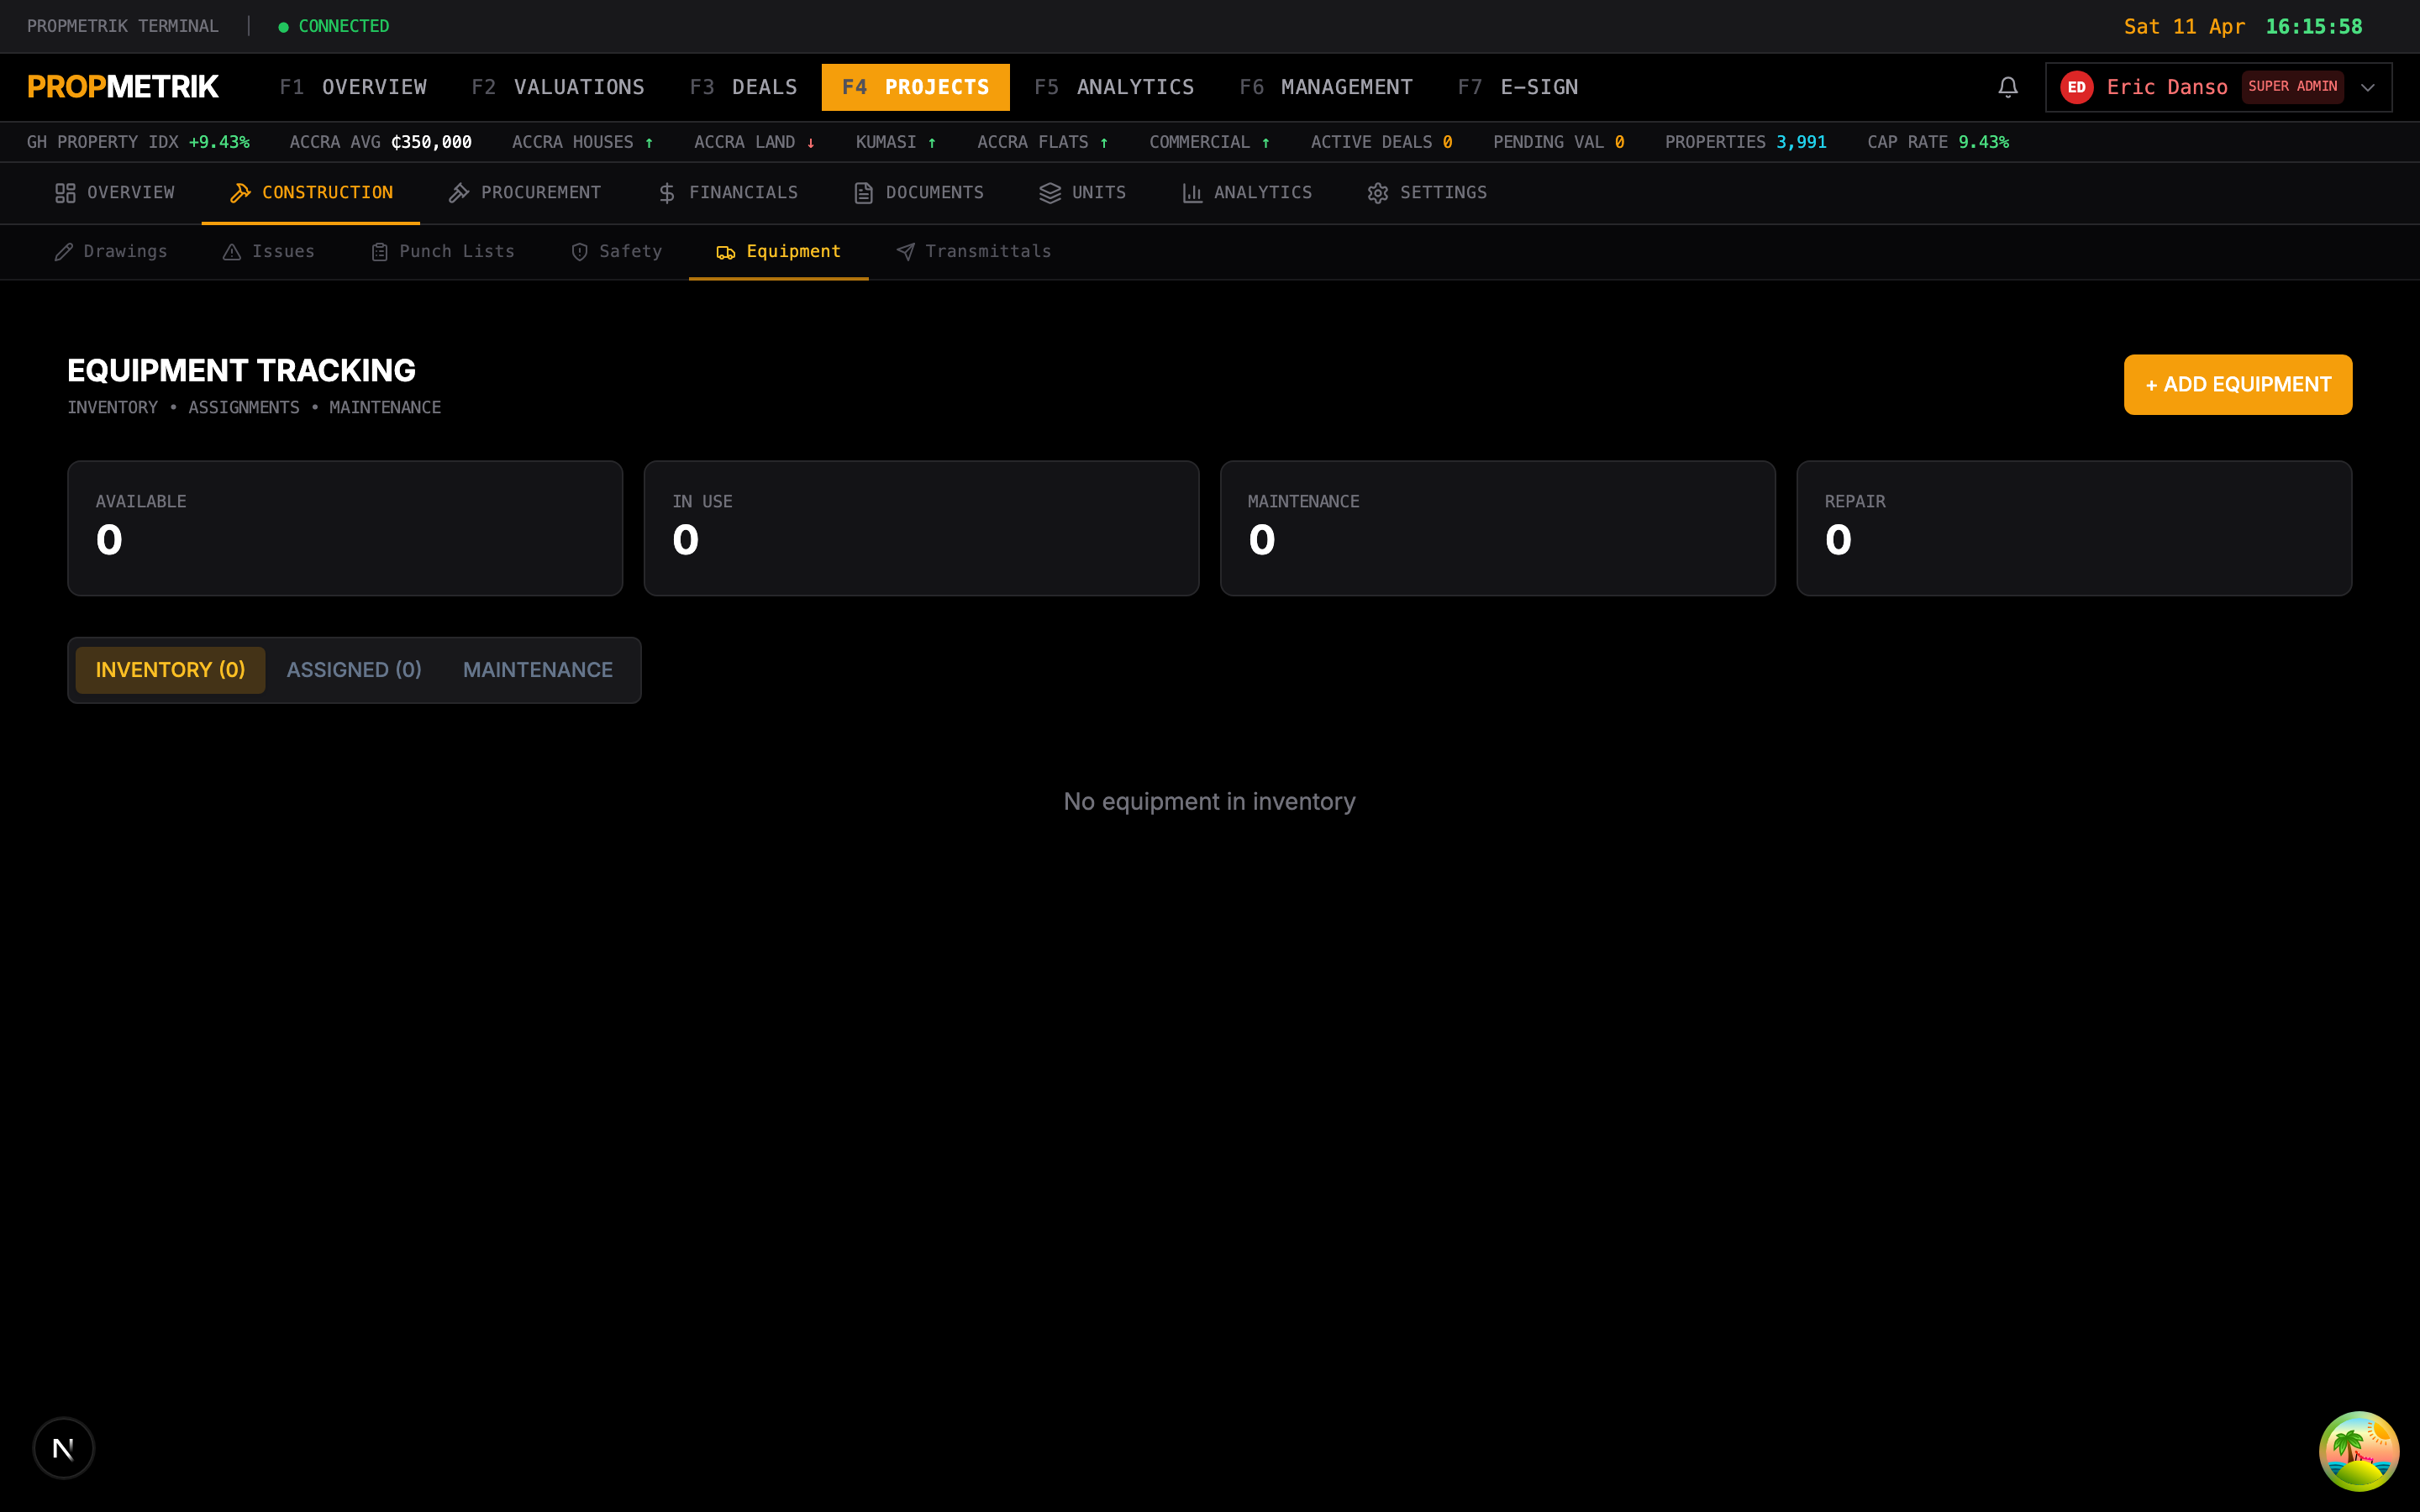Click the Repair count card

pos(2074,528)
